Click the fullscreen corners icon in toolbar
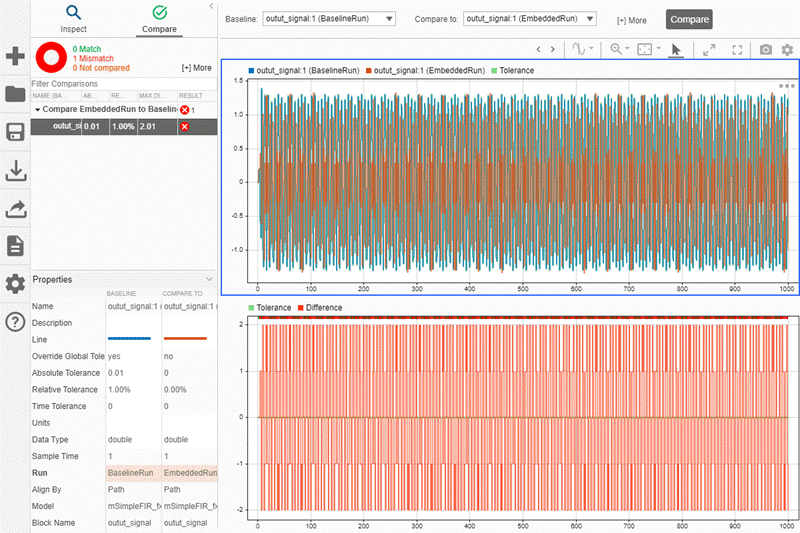Screen dimensions: 800x533 (x=737, y=49)
